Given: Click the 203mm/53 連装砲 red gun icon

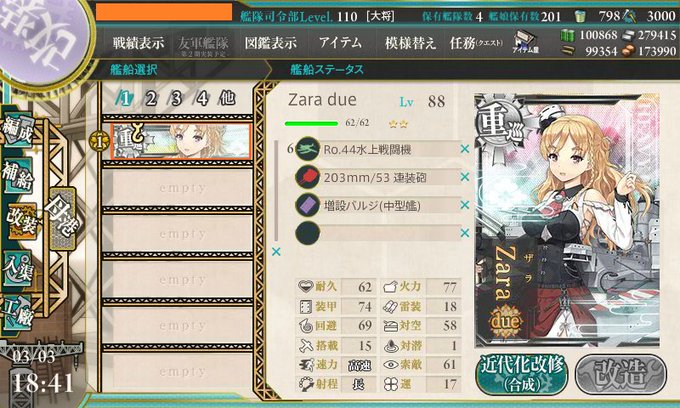Looking at the screenshot, I should click(x=307, y=177).
